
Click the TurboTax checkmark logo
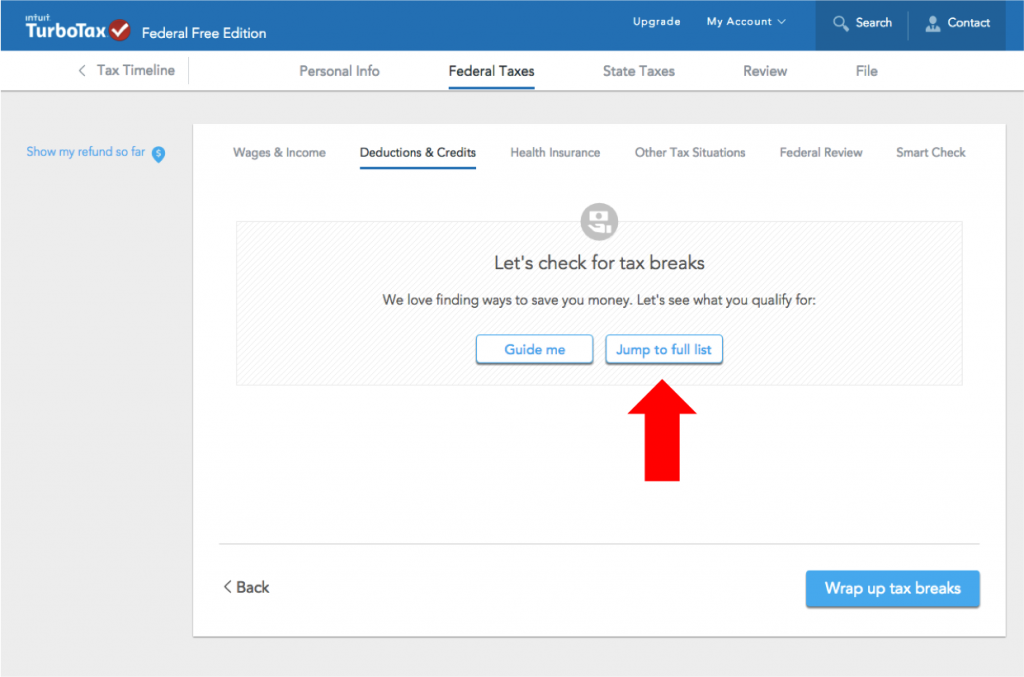click(x=120, y=29)
